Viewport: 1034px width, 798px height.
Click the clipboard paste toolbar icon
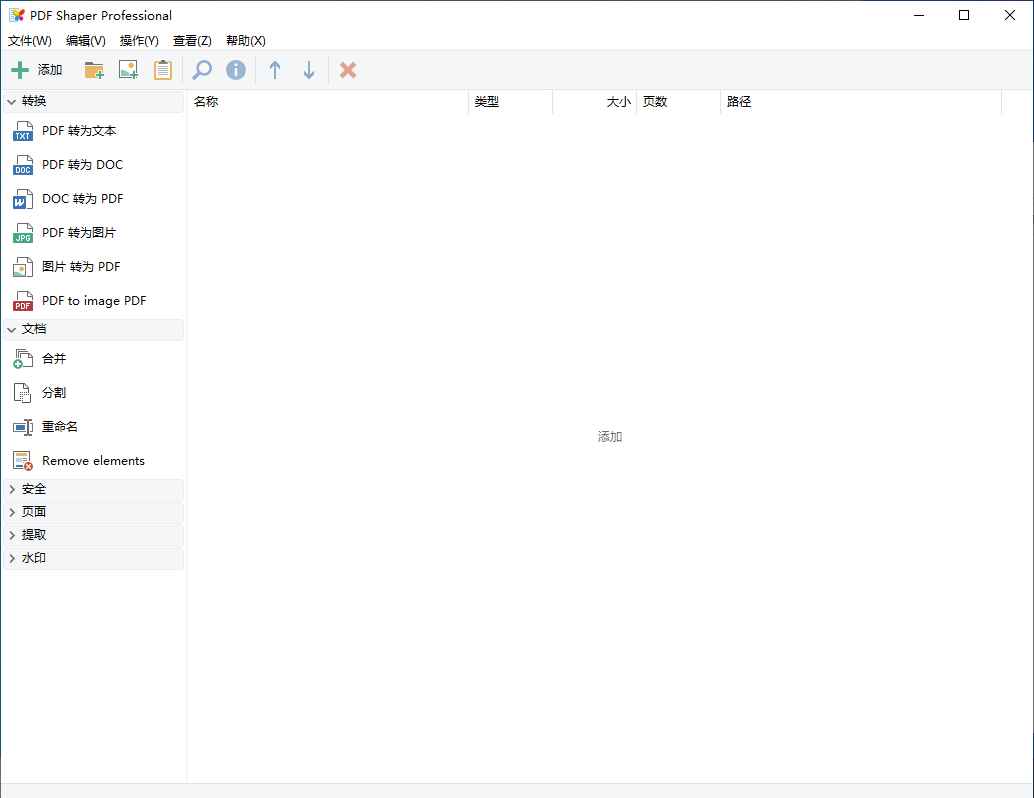[162, 70]
